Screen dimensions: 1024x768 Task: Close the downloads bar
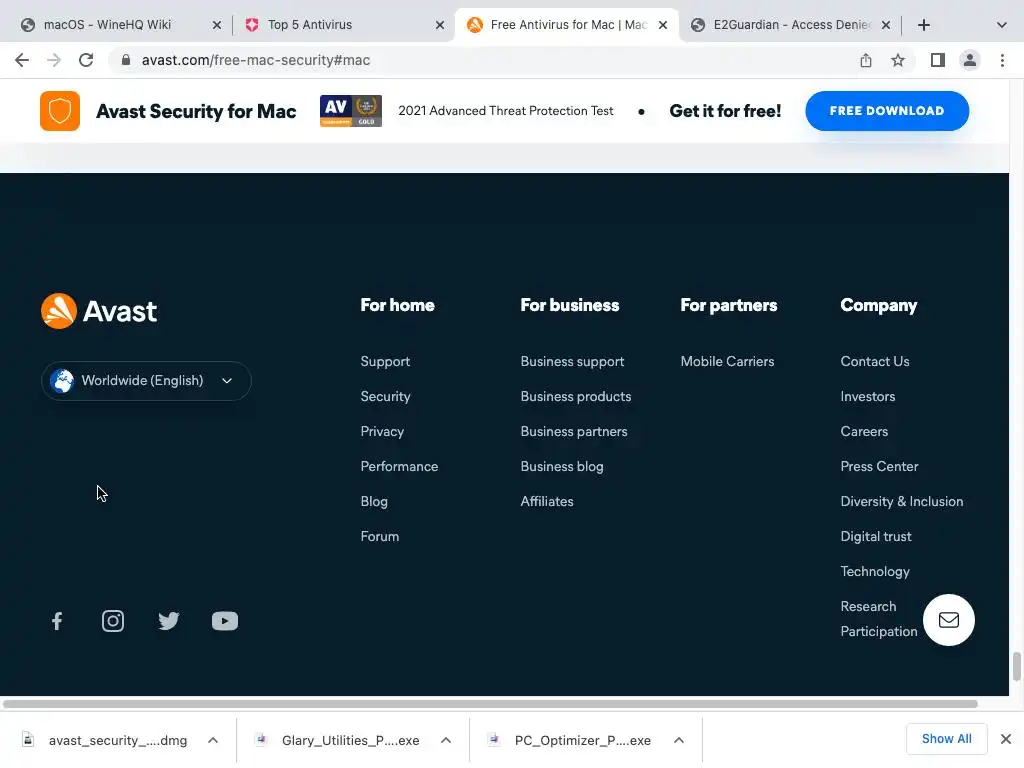pyautogui.click(x=1006, y=739)
